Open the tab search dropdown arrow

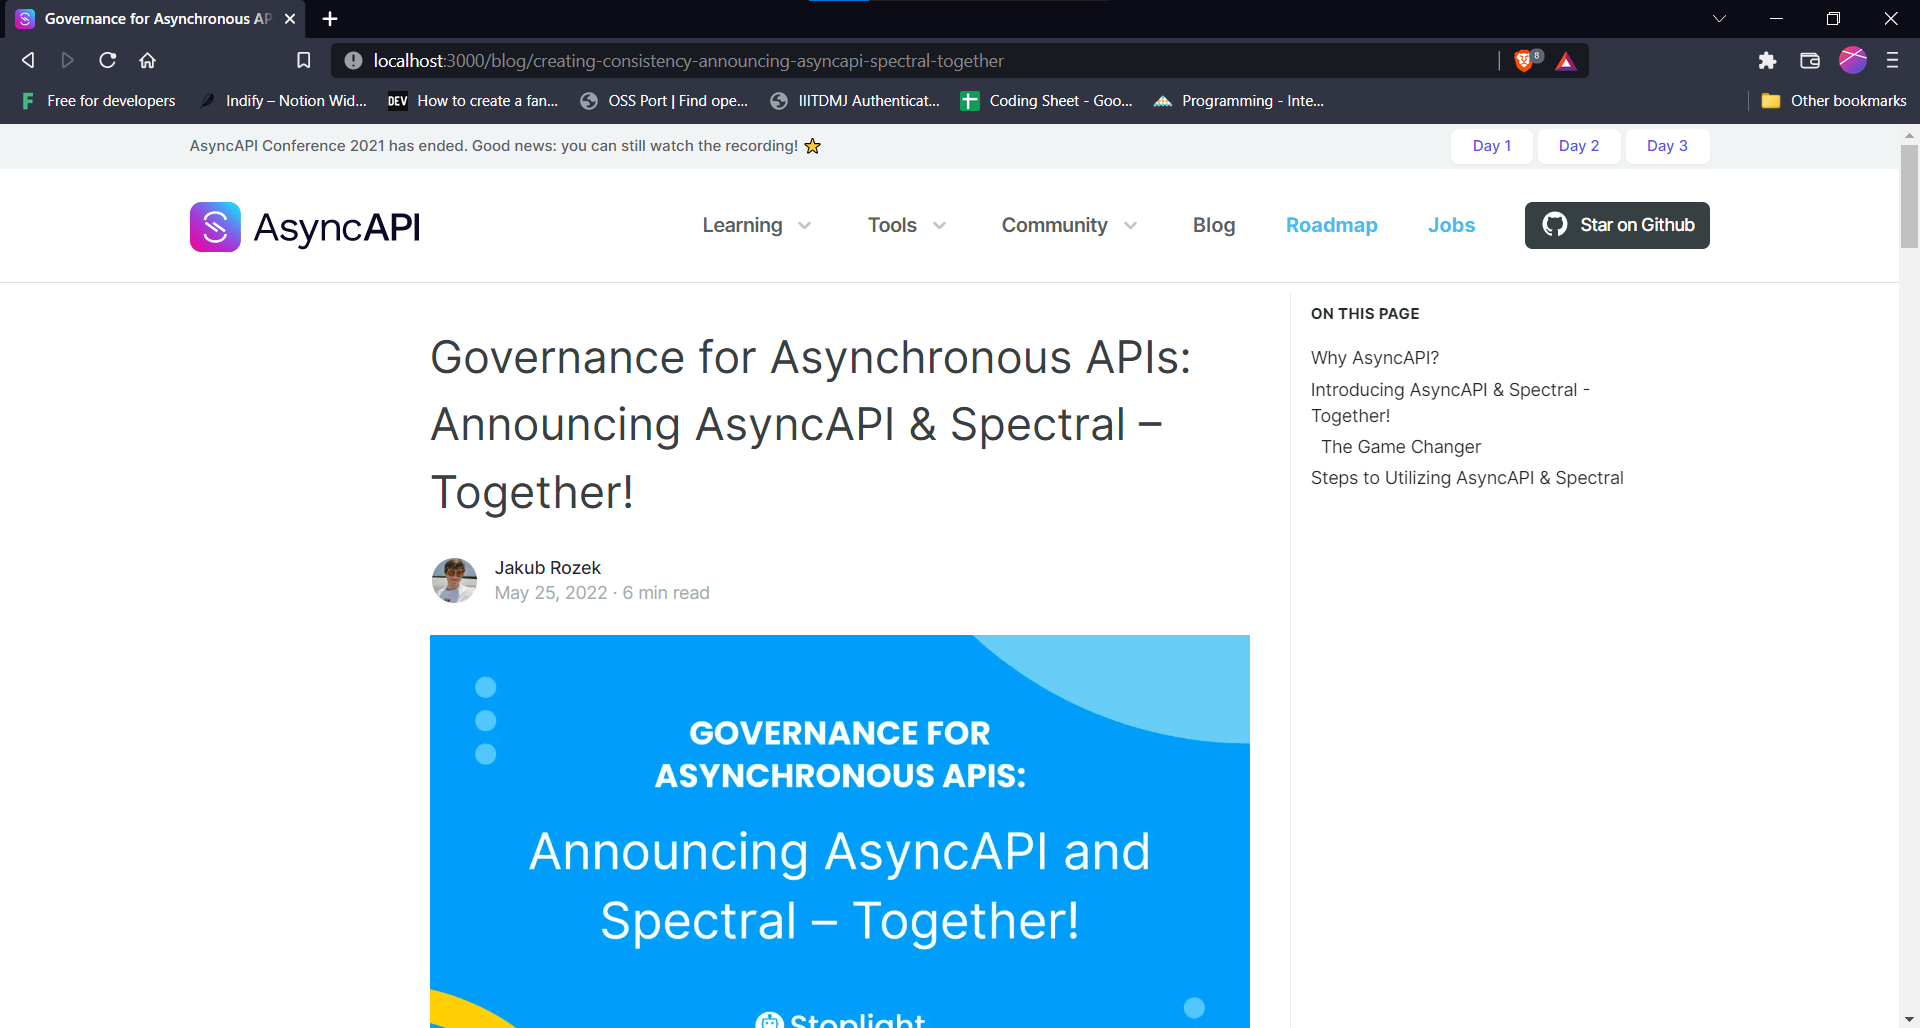click(x=1719, y=19)
